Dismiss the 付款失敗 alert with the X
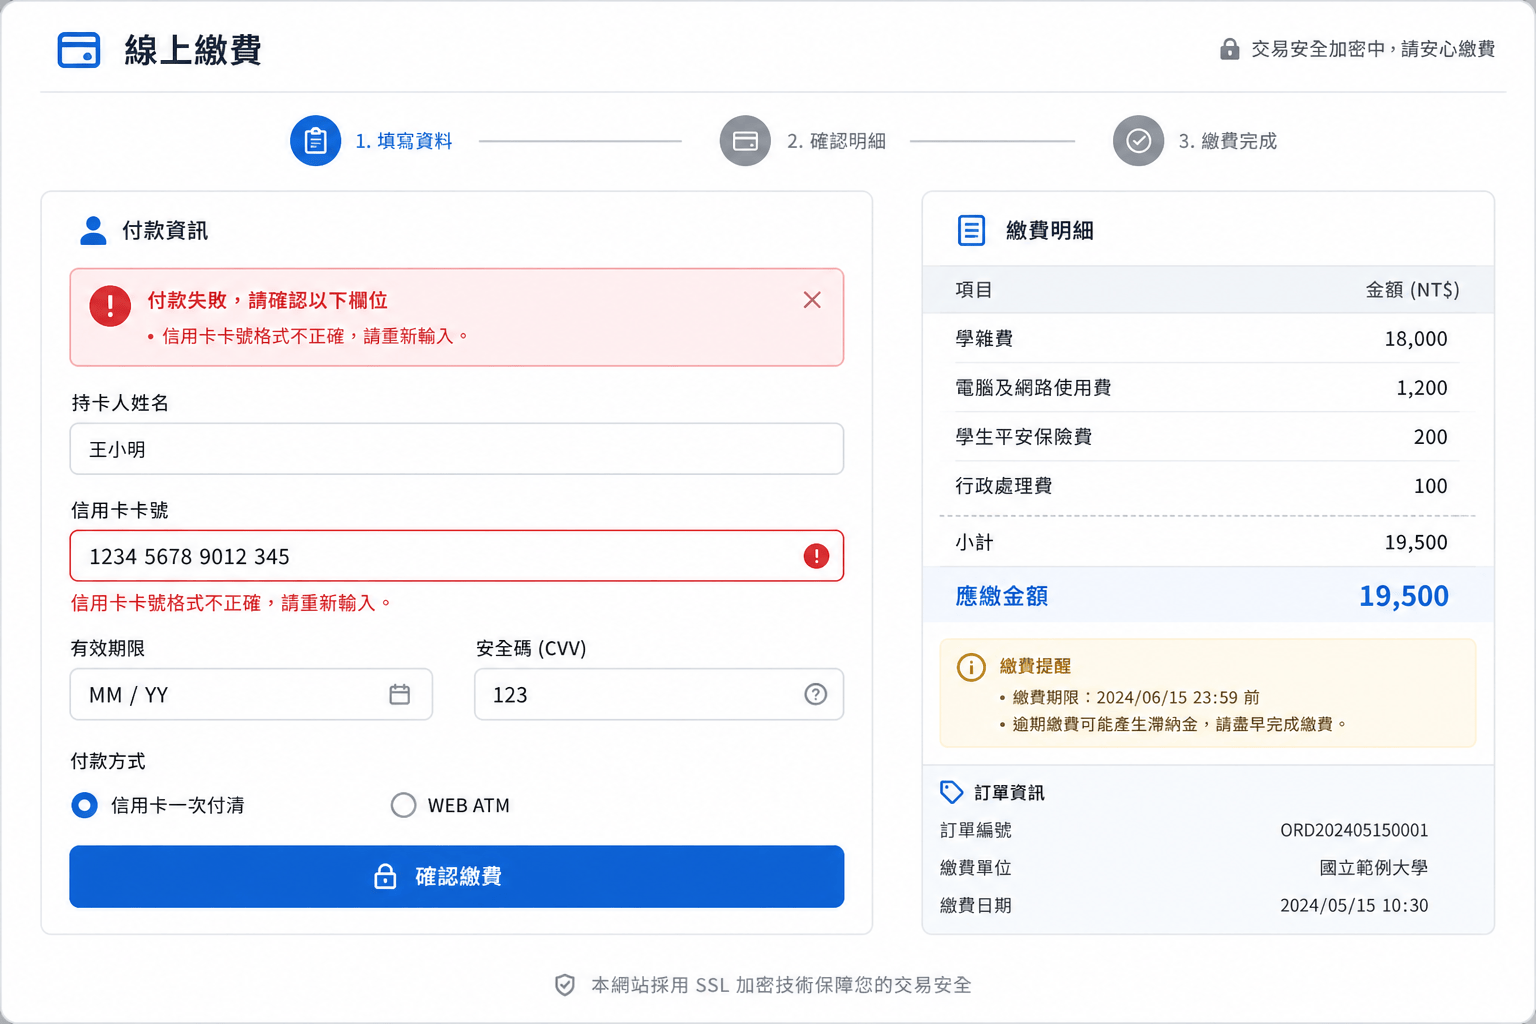Image resolution: width=1536 pixels, height=1024 pixels. 812,300
